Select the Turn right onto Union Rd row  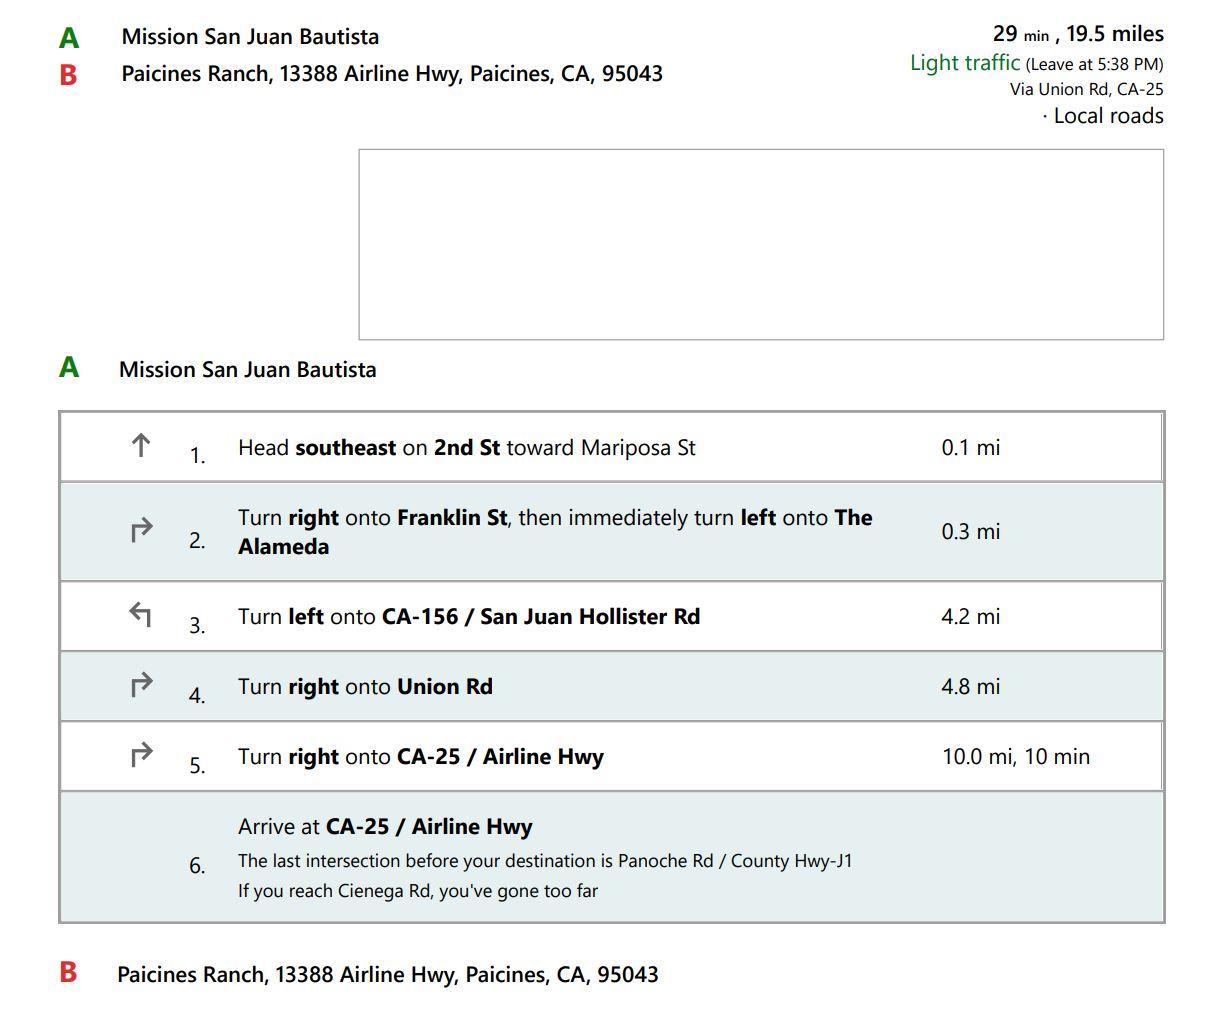611,686
